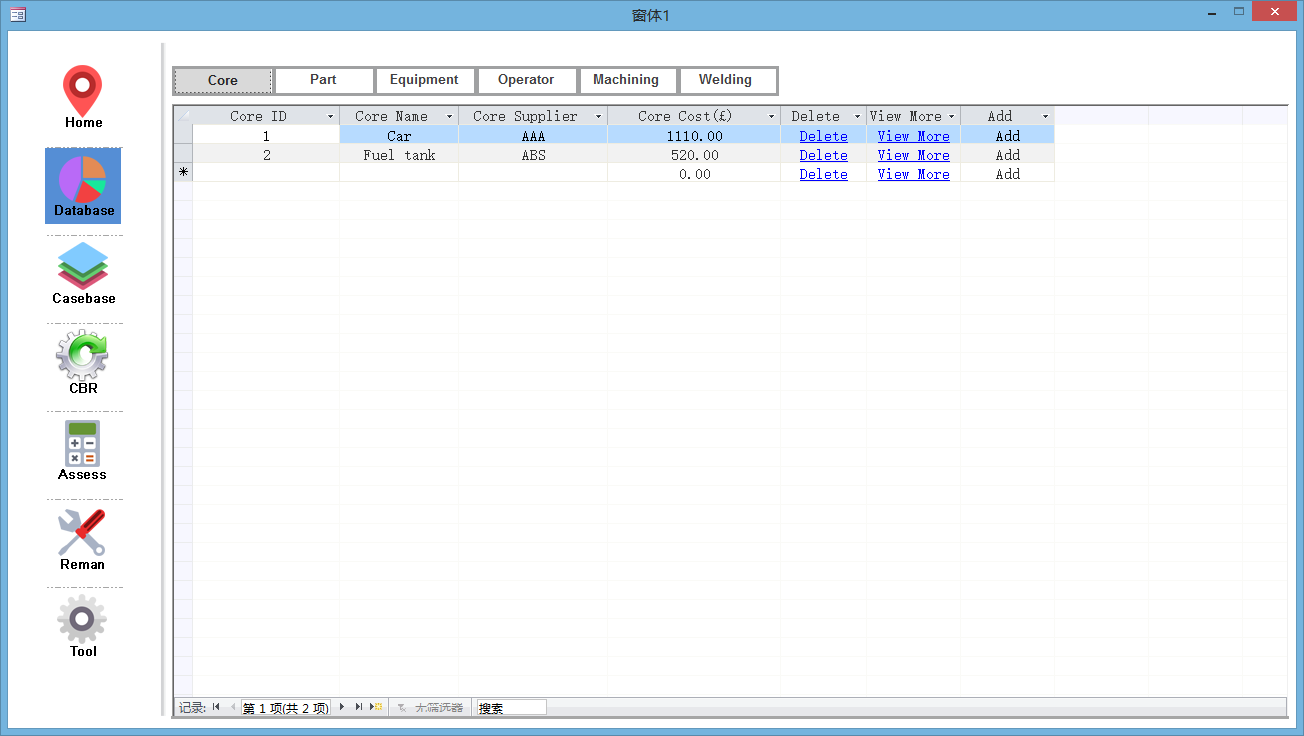Open the Equipment tab
Screen dimensions: 1304x736
point(424,80)
